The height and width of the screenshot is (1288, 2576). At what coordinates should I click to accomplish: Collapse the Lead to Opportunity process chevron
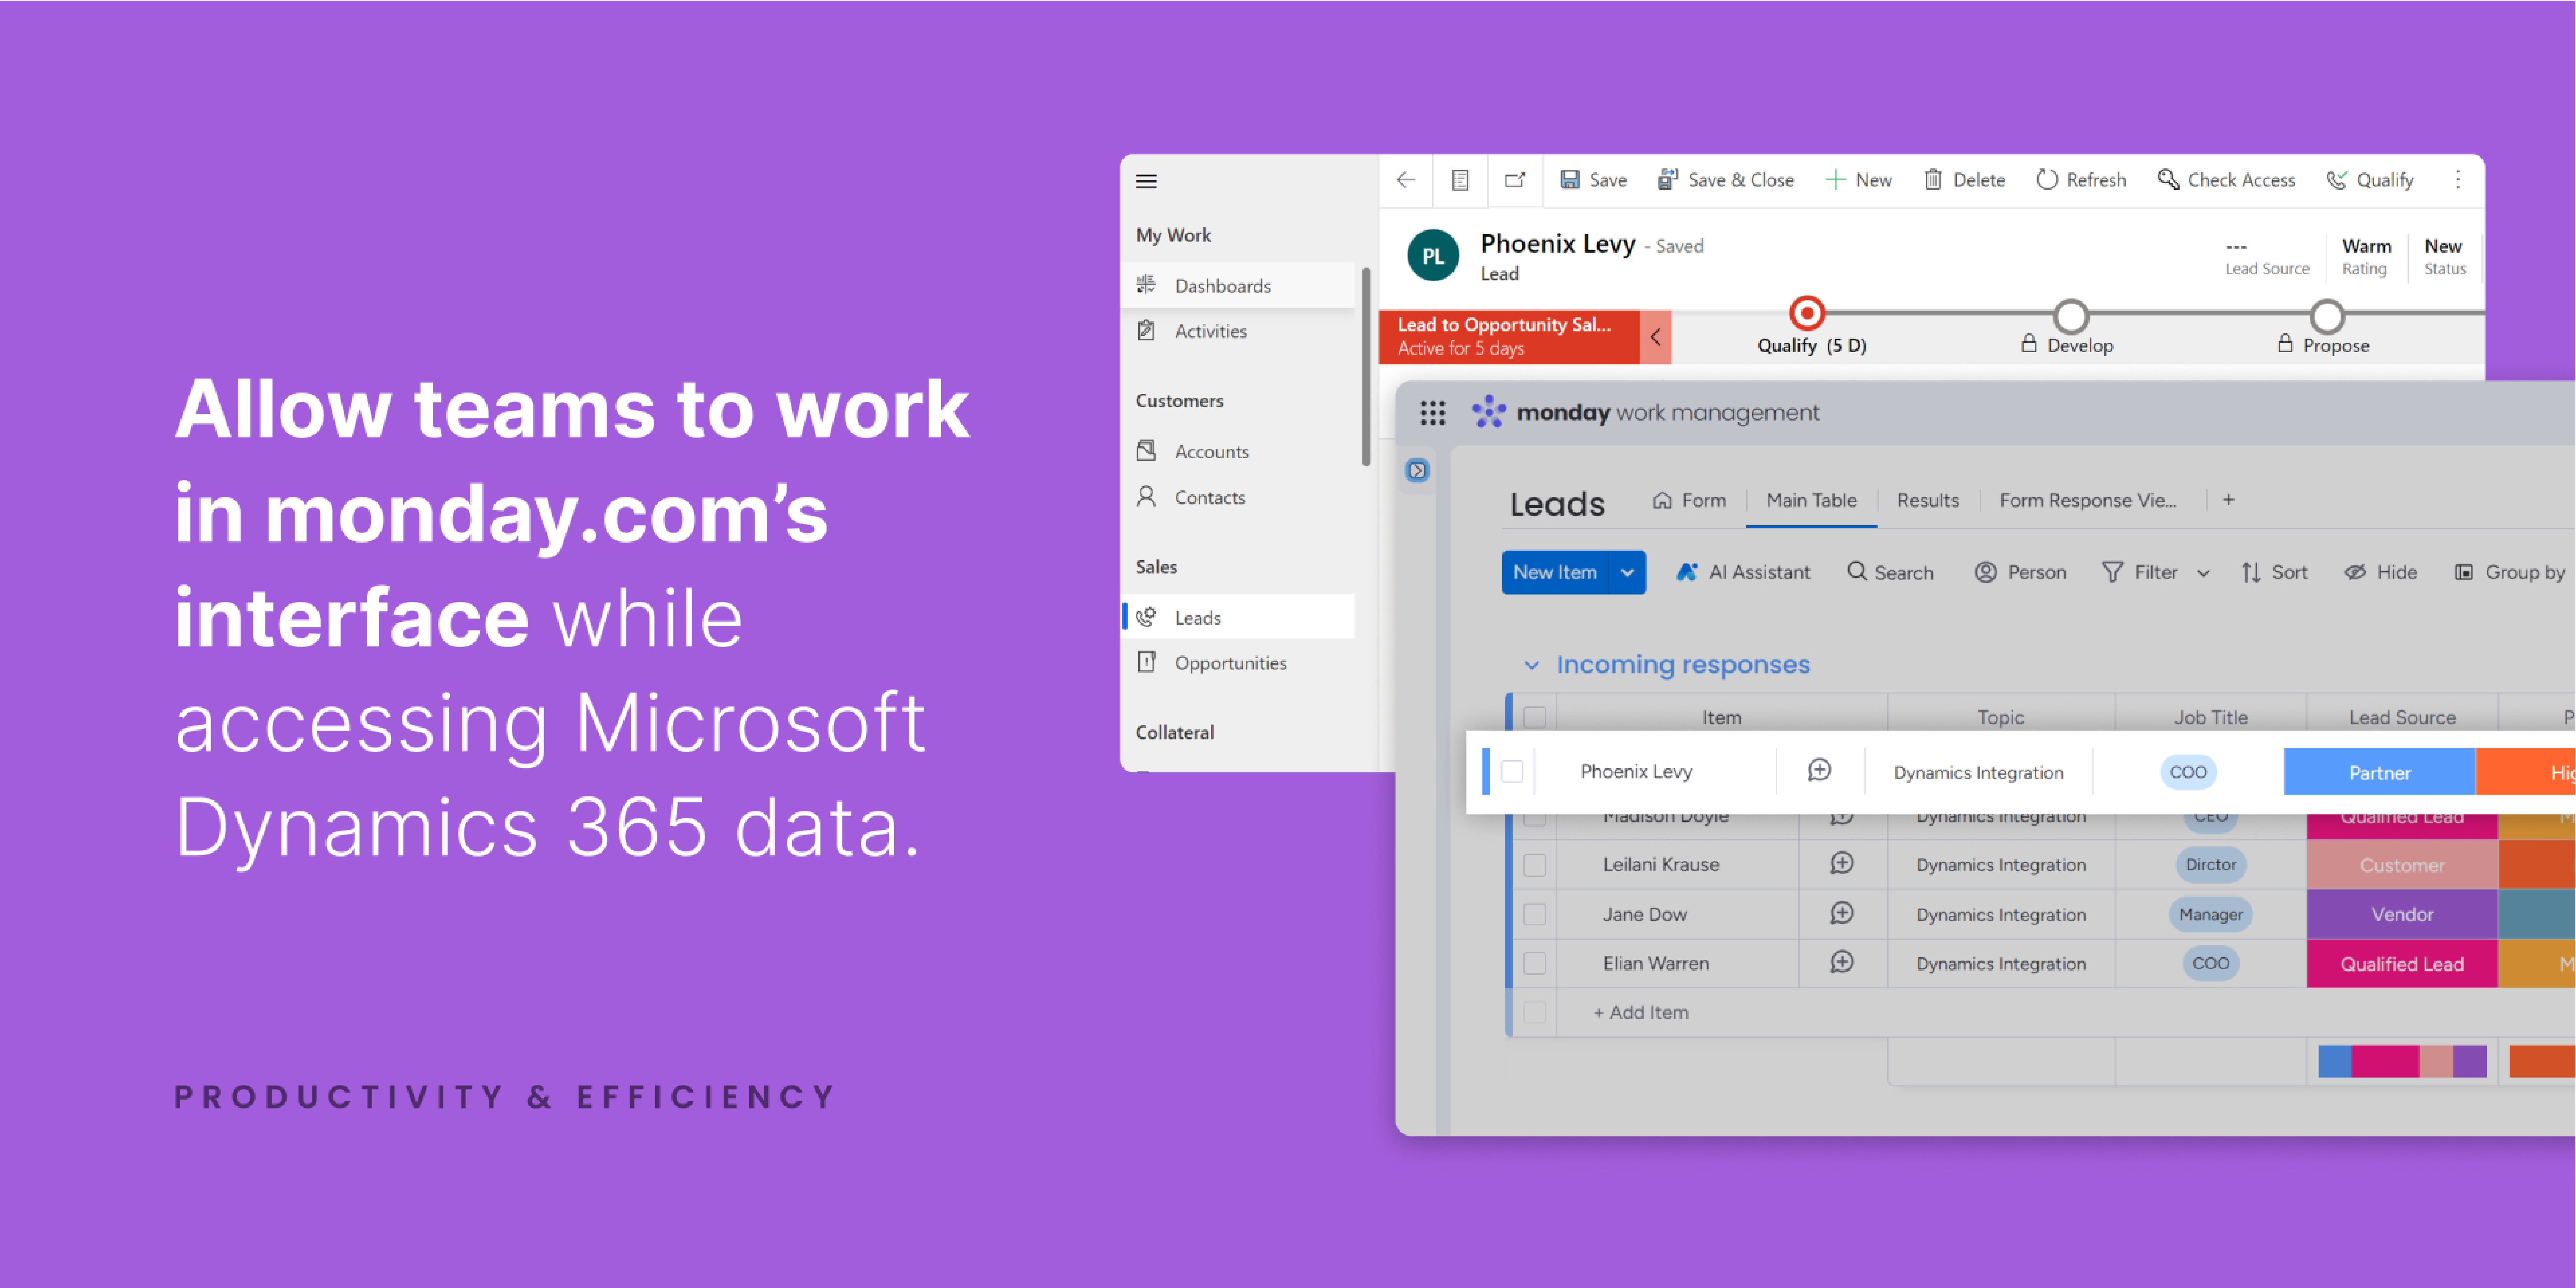coord(1656,337)
